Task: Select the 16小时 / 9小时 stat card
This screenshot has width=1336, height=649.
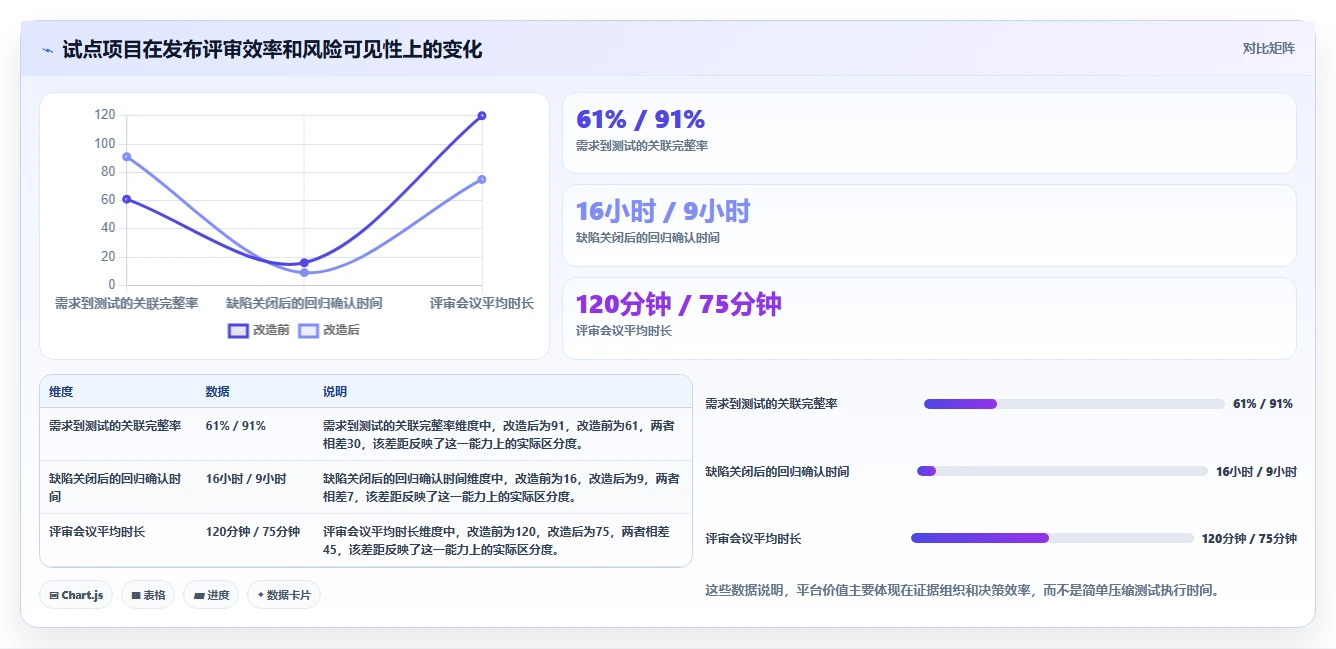Action: tap(929, 225)
